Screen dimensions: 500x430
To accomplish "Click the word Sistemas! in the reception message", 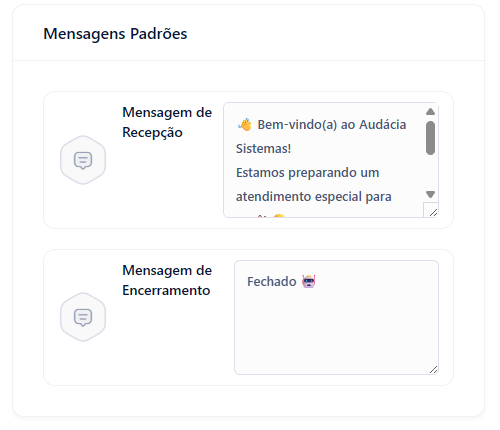I will 263,149.
